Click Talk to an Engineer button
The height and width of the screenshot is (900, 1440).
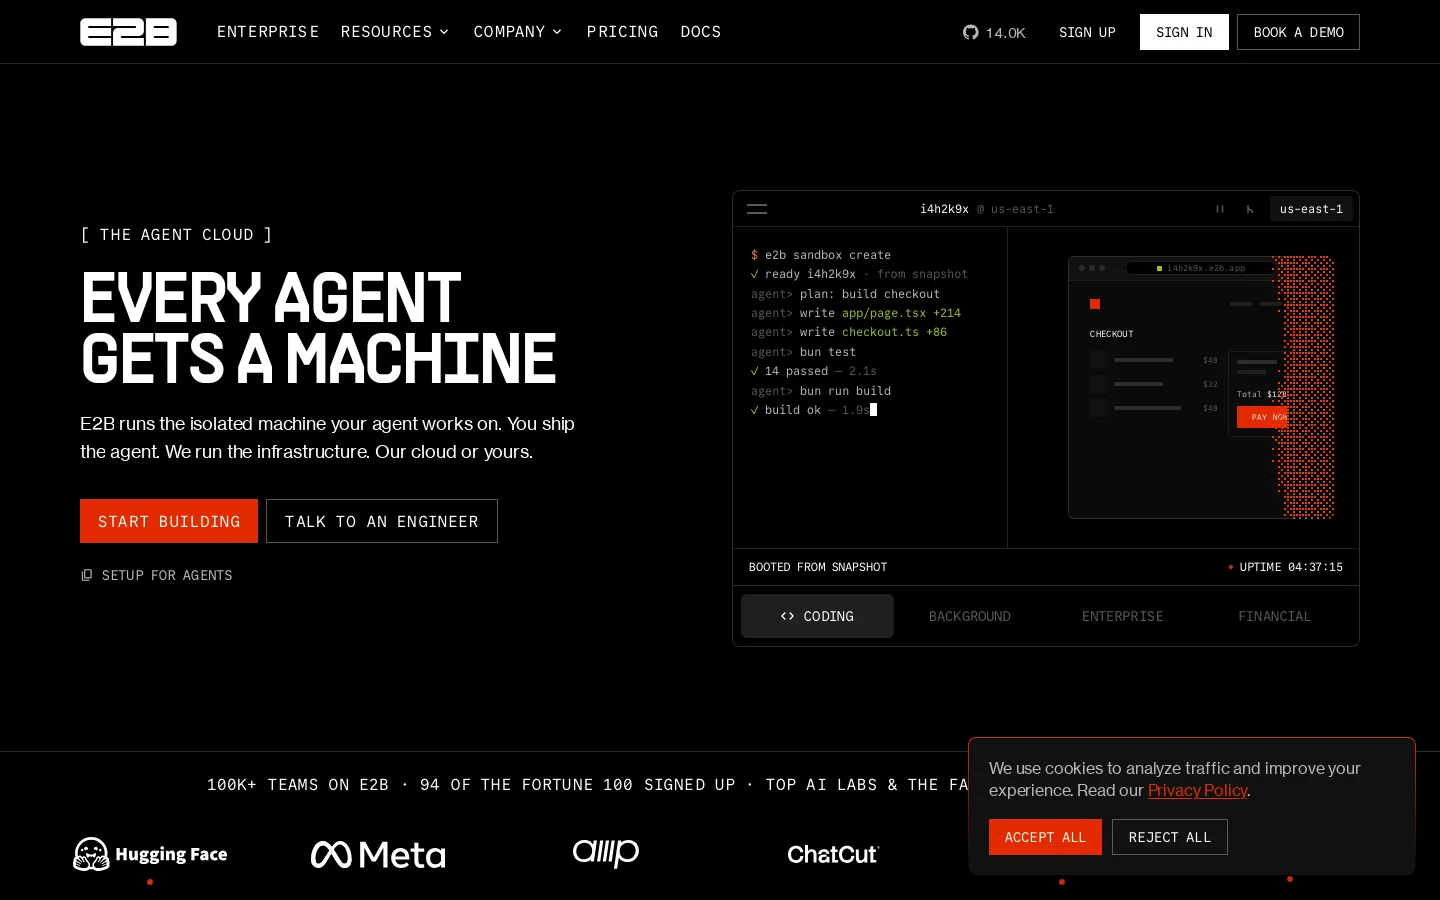tap(382, 521)
